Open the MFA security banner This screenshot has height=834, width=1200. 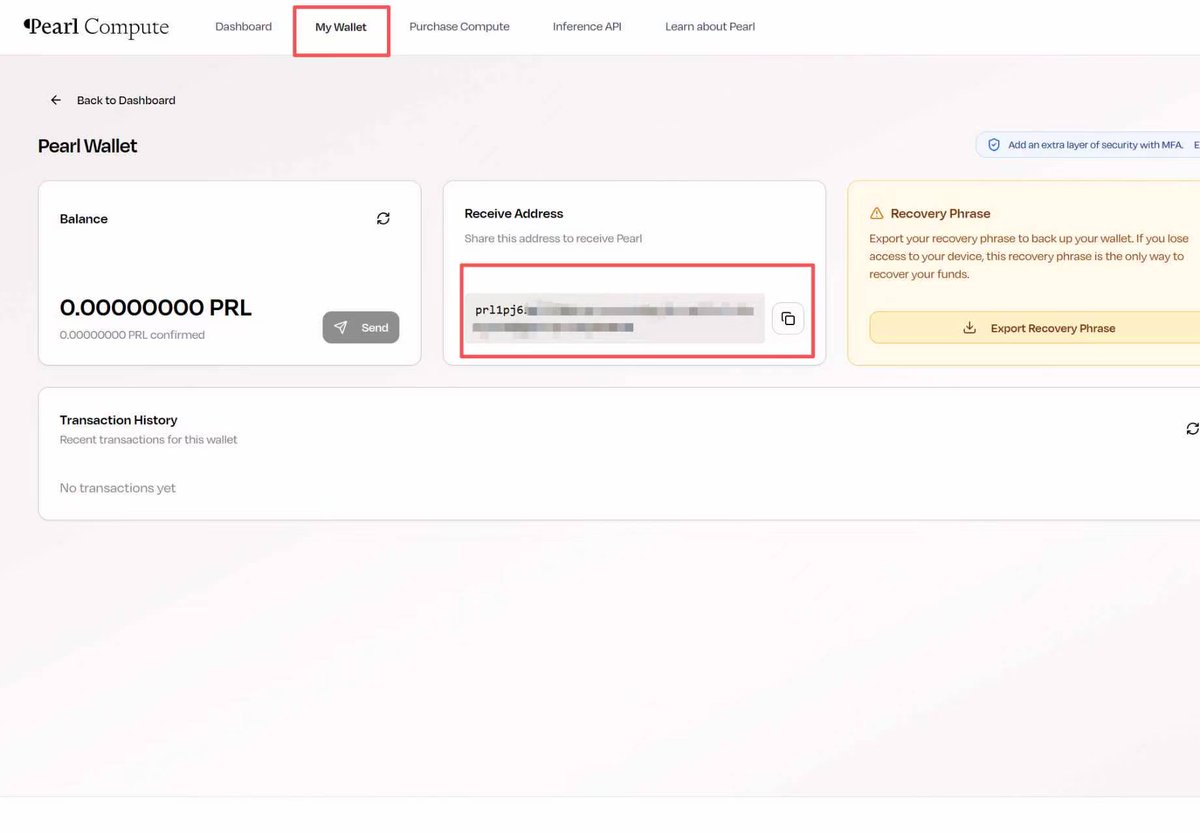point(1088,145)
